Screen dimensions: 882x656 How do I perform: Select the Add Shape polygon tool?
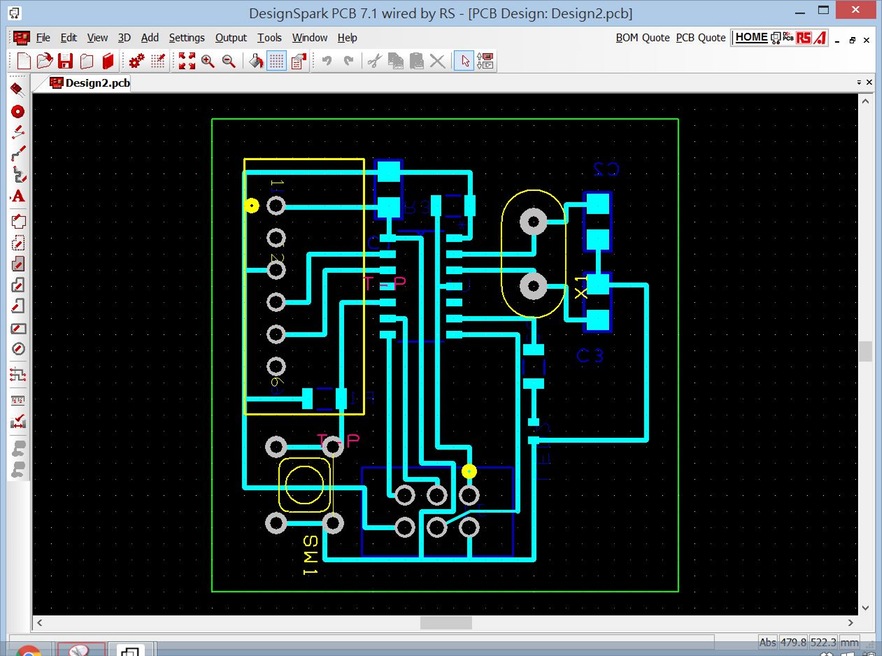(x=17, y=285)
